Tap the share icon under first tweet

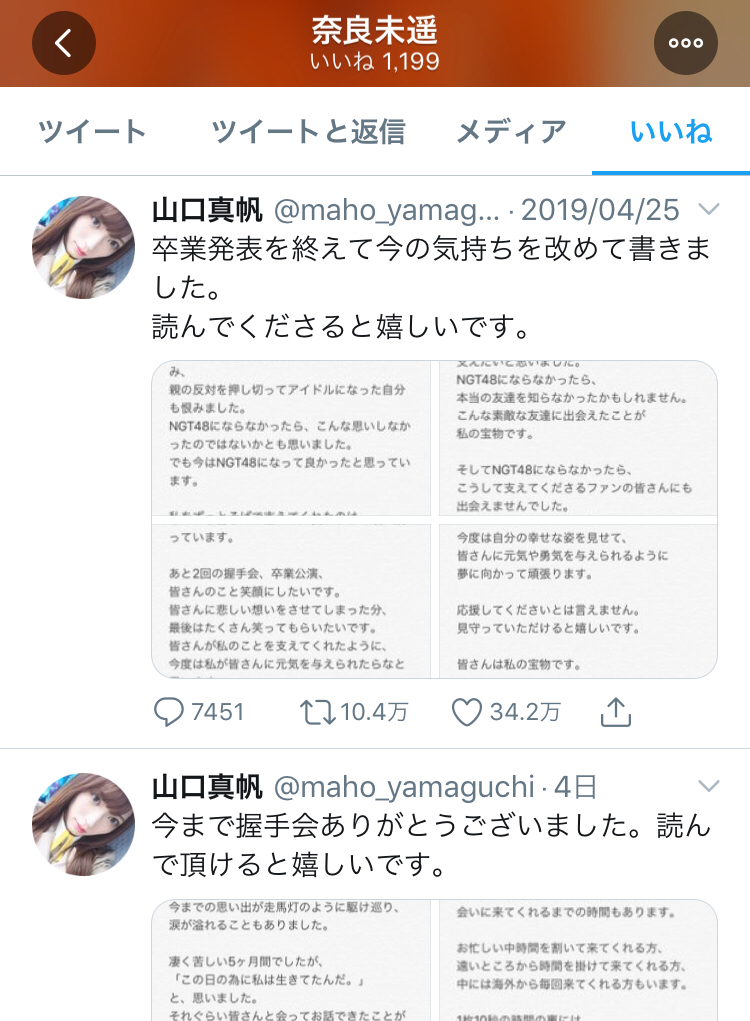616,712
